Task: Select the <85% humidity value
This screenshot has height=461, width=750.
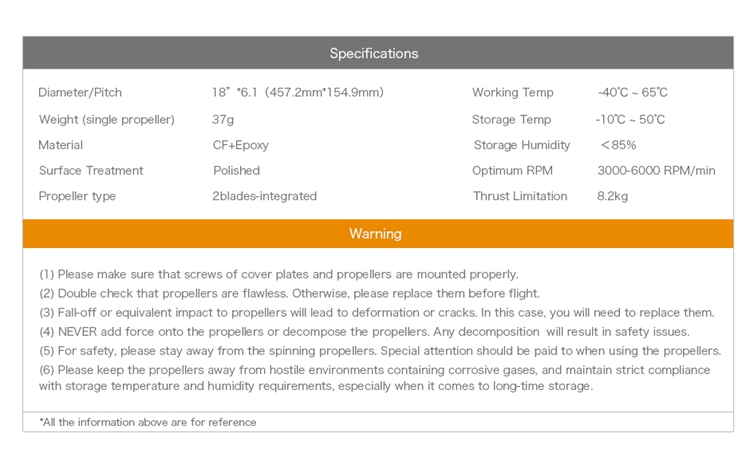Action: click(x=618, y=145)
